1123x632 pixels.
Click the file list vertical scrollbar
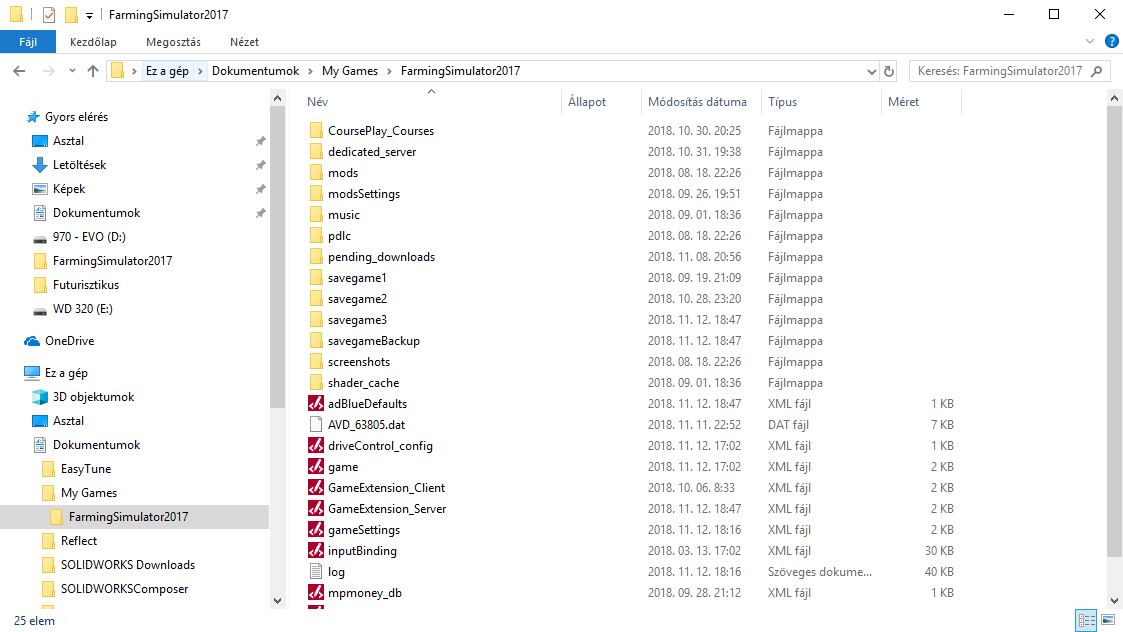pyautogui.click(x=1114, y=332)
